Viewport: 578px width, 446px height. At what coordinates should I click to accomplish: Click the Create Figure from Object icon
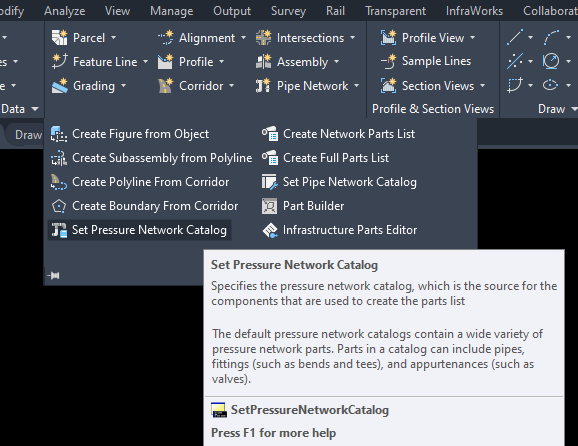pos(59,134)
